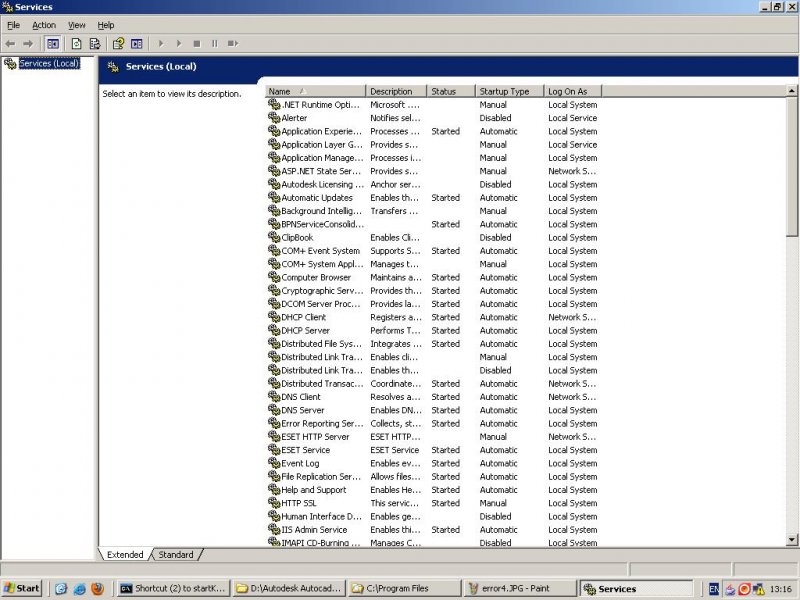Click the gear icon beside Event Log
Viewport: 800px width, 600px height.
[x=274, y=463]
